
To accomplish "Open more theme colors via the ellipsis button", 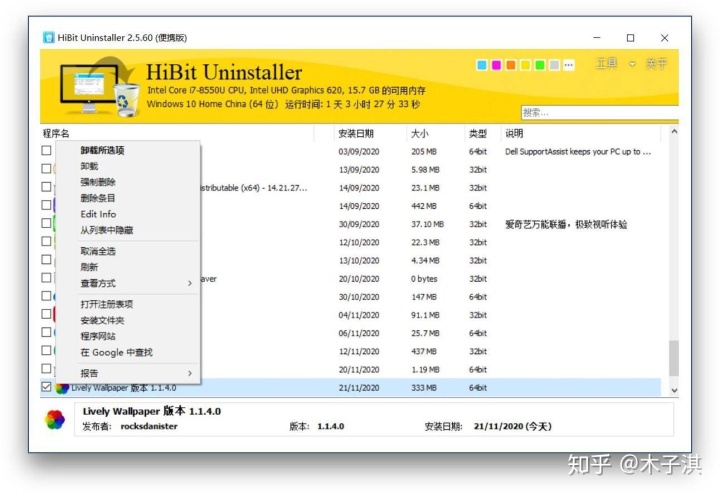I will 569,65.
